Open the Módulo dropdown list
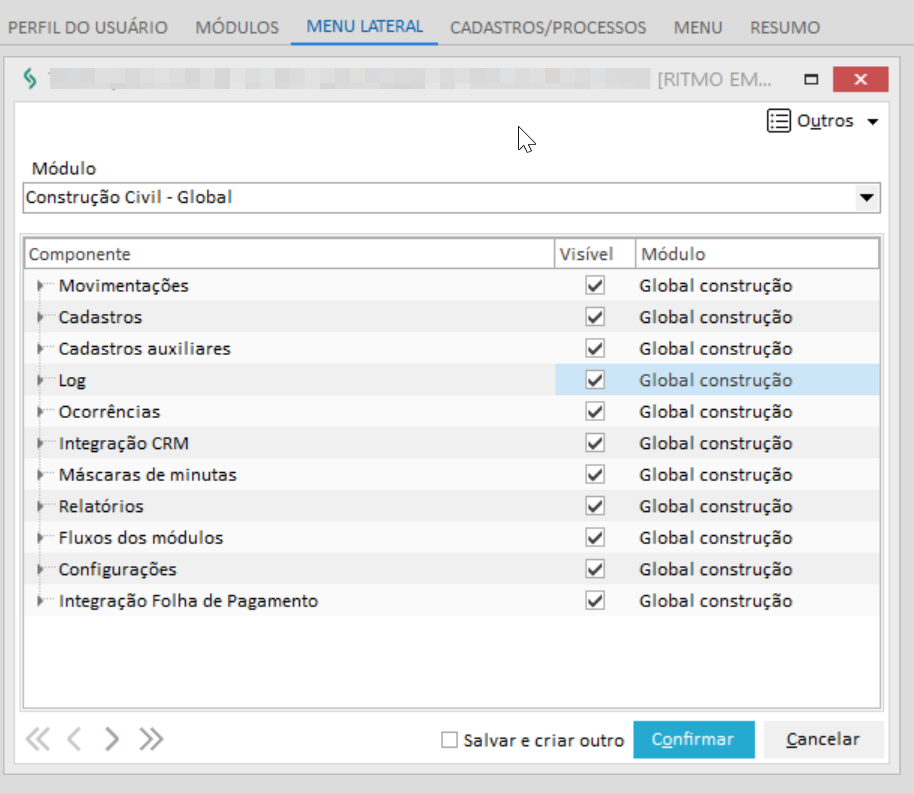The image size is (914, 794). (x=866, y=198)
